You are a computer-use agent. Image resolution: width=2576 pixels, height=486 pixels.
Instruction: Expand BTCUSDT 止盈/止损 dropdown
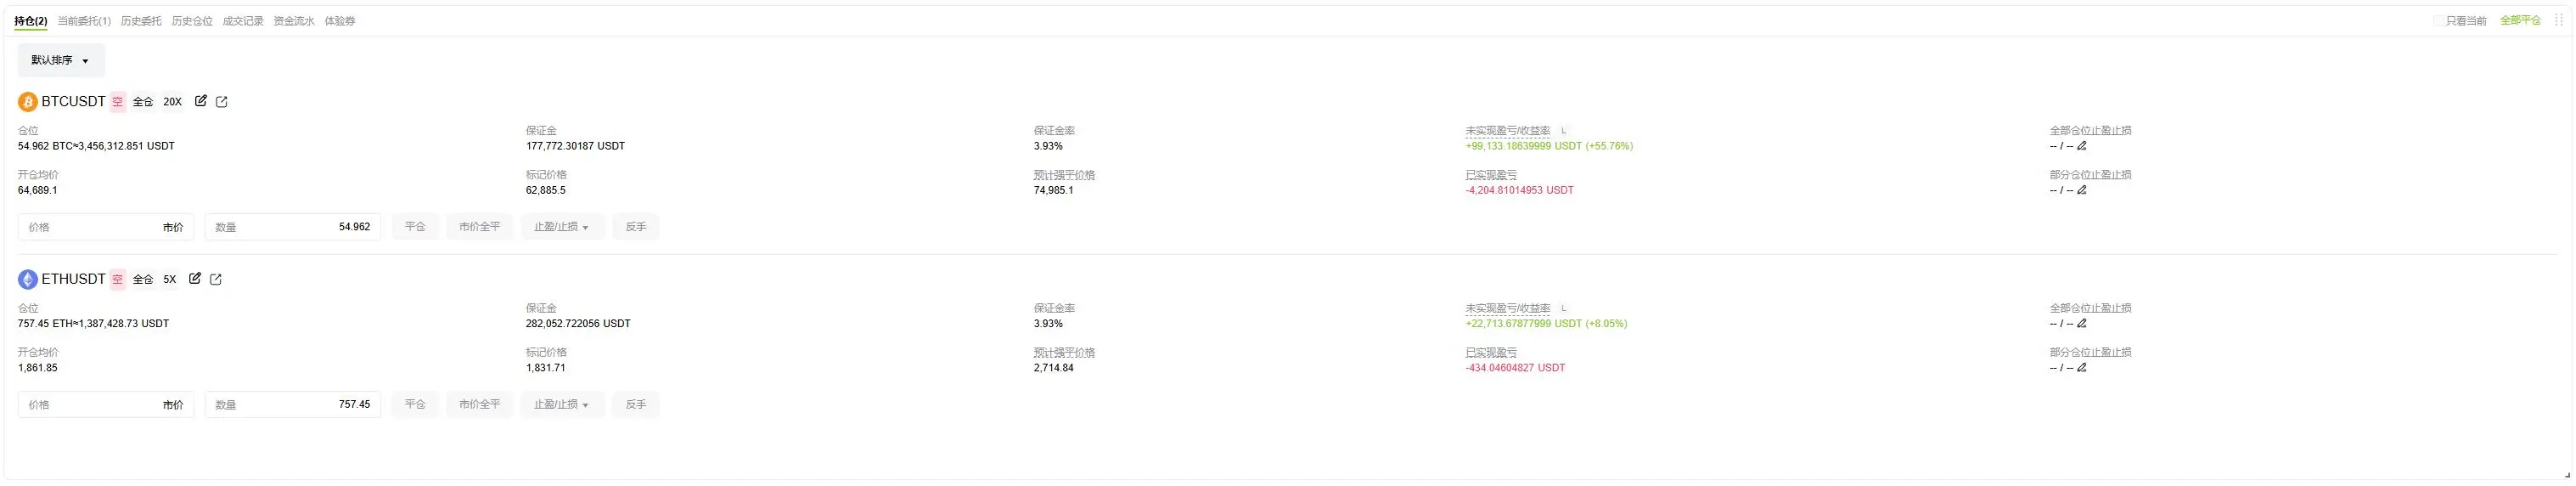click(x=562, y=227)
